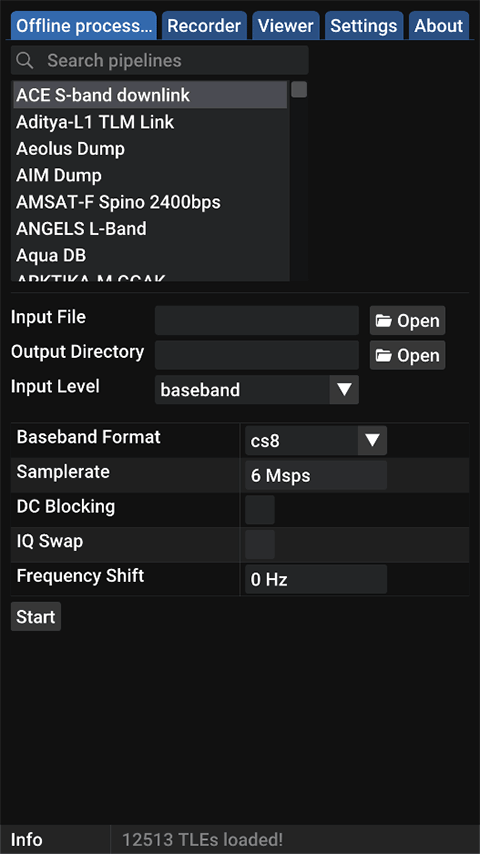Toggle the IQ Swap checkbox
Image resolution: width=480 pixels, height=854 pixels.
pyautogui.click(x=260, y=545)
